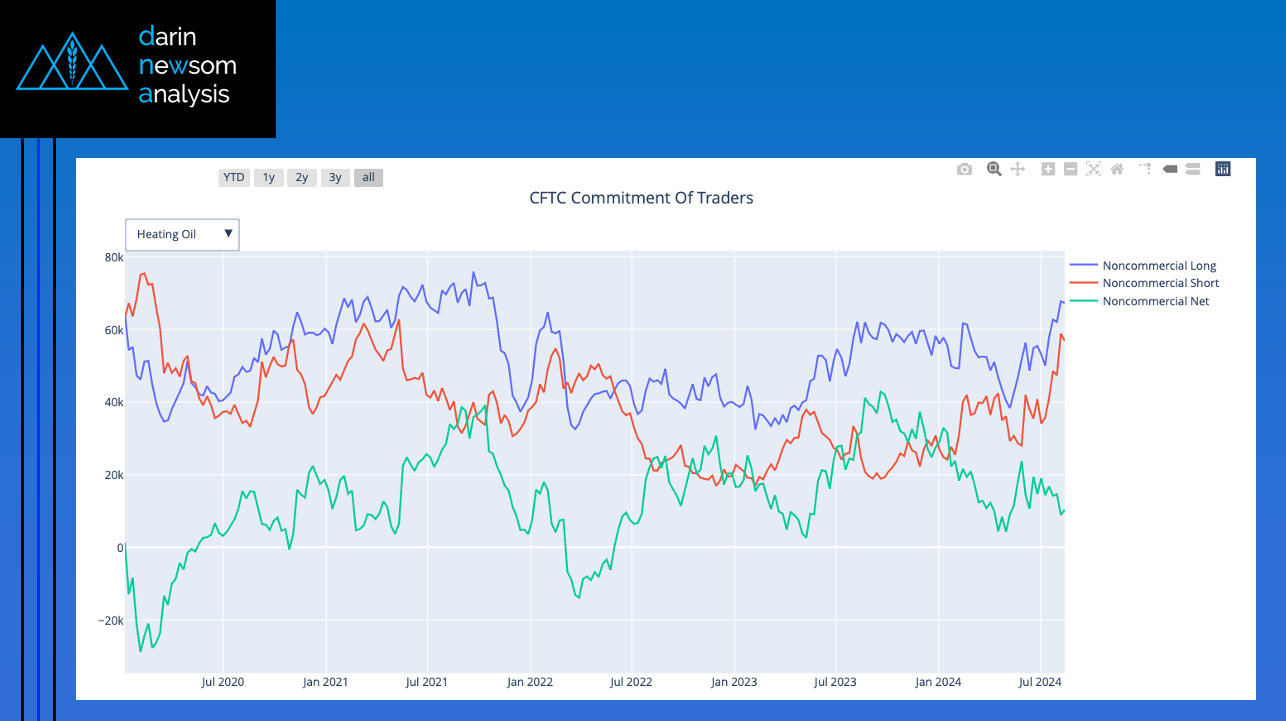Download plot as PNG with camera icon

[x=964, y=170]
